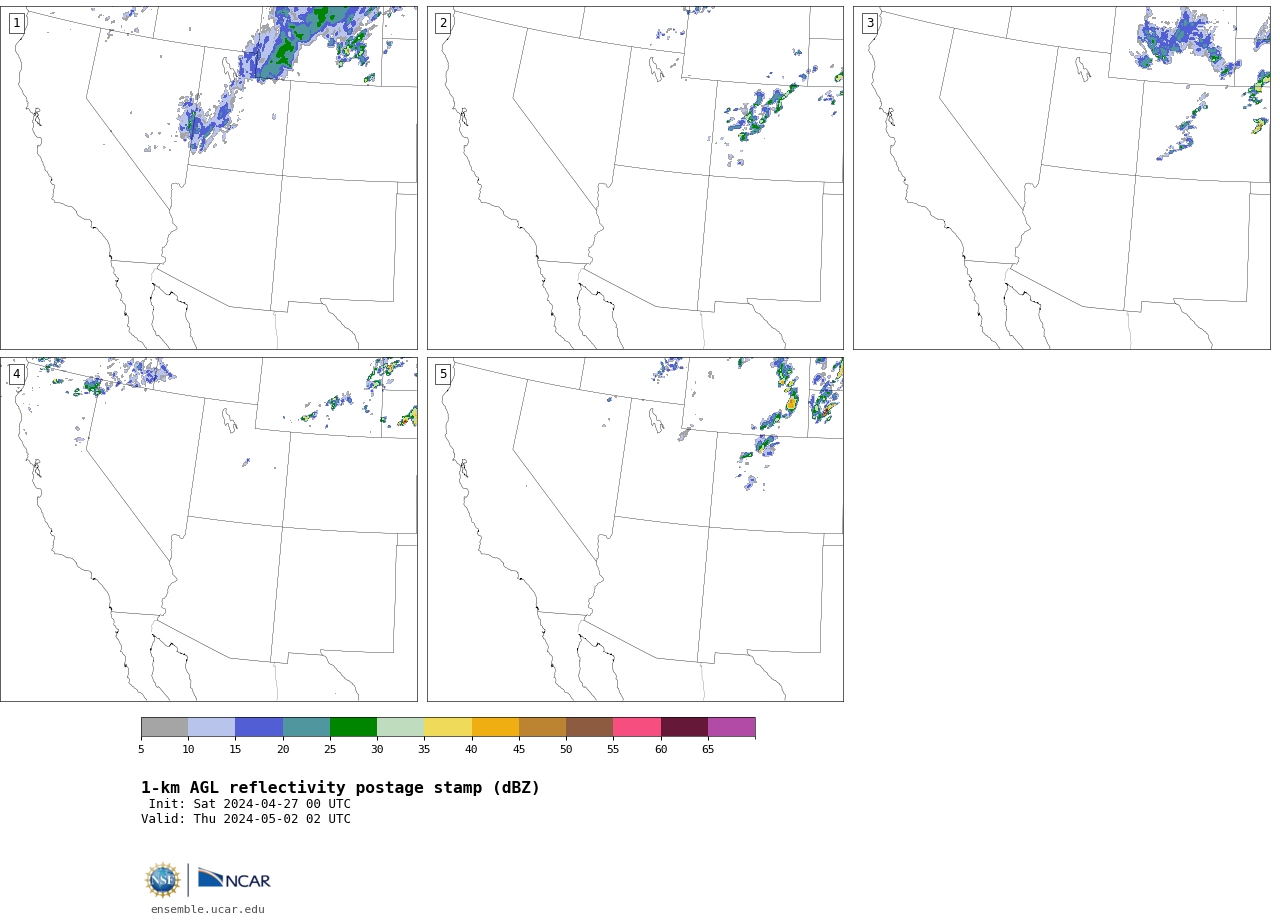Click the light blue 10-15 dBZ swatch
1280x920 pixels.
pos(212,727)
